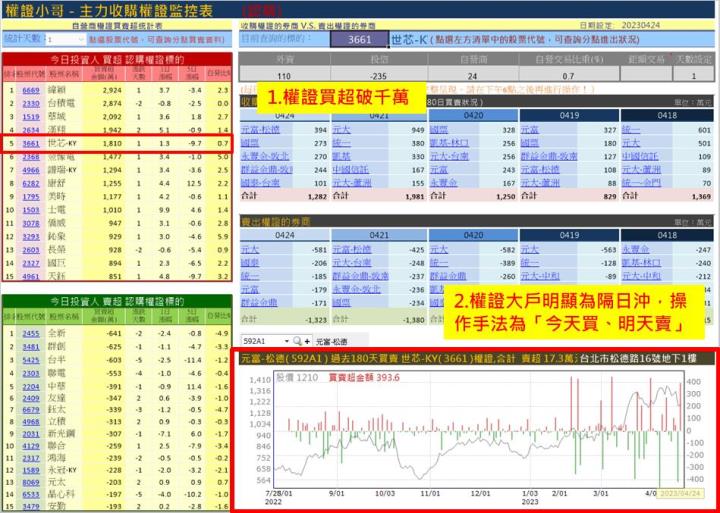
Task: Open stock code link 2634
Action: 31,130
